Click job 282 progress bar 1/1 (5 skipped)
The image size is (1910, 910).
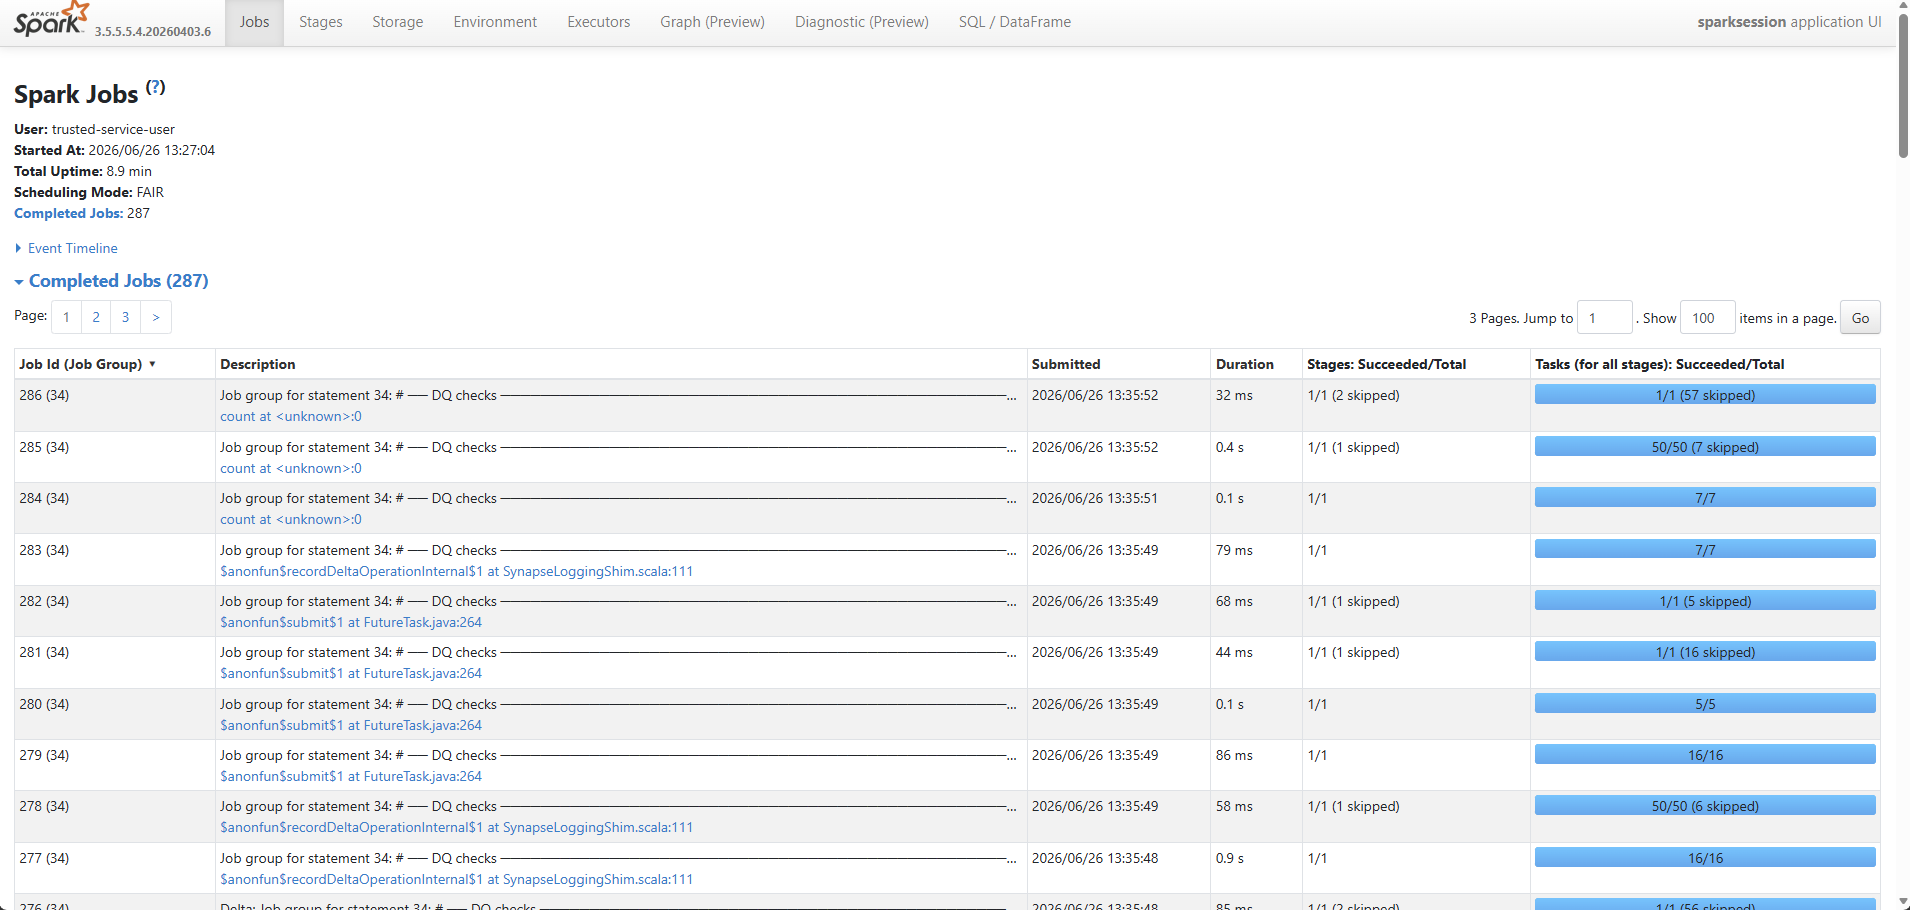click(1705, 601)
